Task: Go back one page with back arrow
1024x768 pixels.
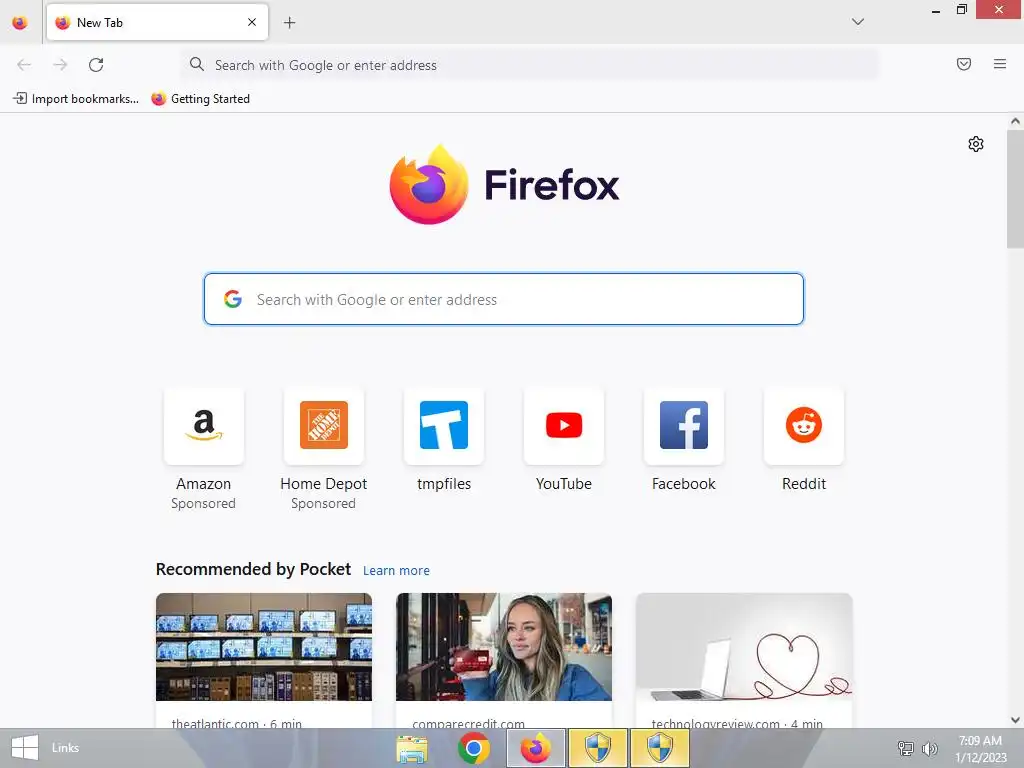Action: tap(24, 65)
